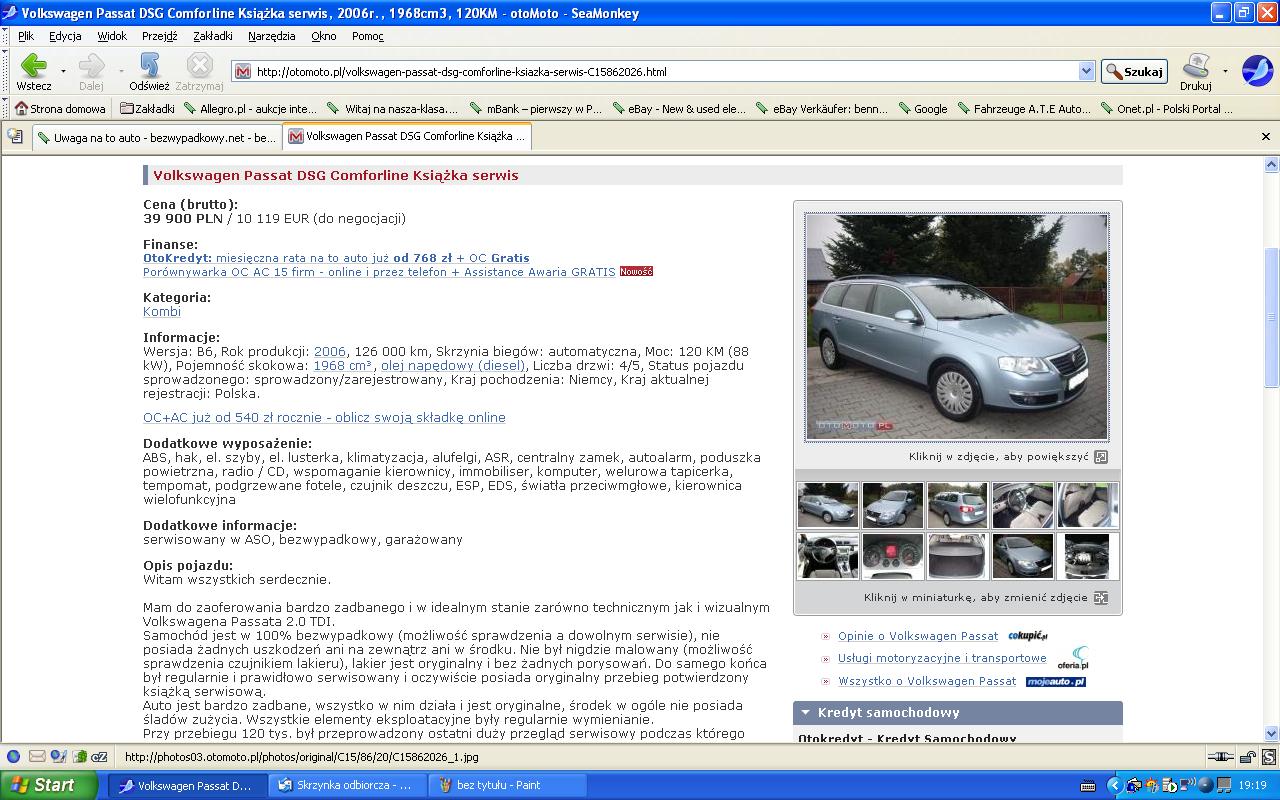Image resolution: width=1280 pixels, height=800 pixels.
Task: Launch Composer from the status bar icon
Action: pos(59,757)
